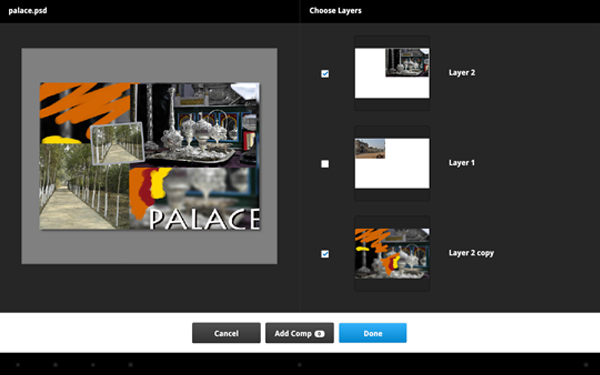Screen dimensions: 600x375
Task: Confirm the layer selection with Done
Action: click(373, 333)
